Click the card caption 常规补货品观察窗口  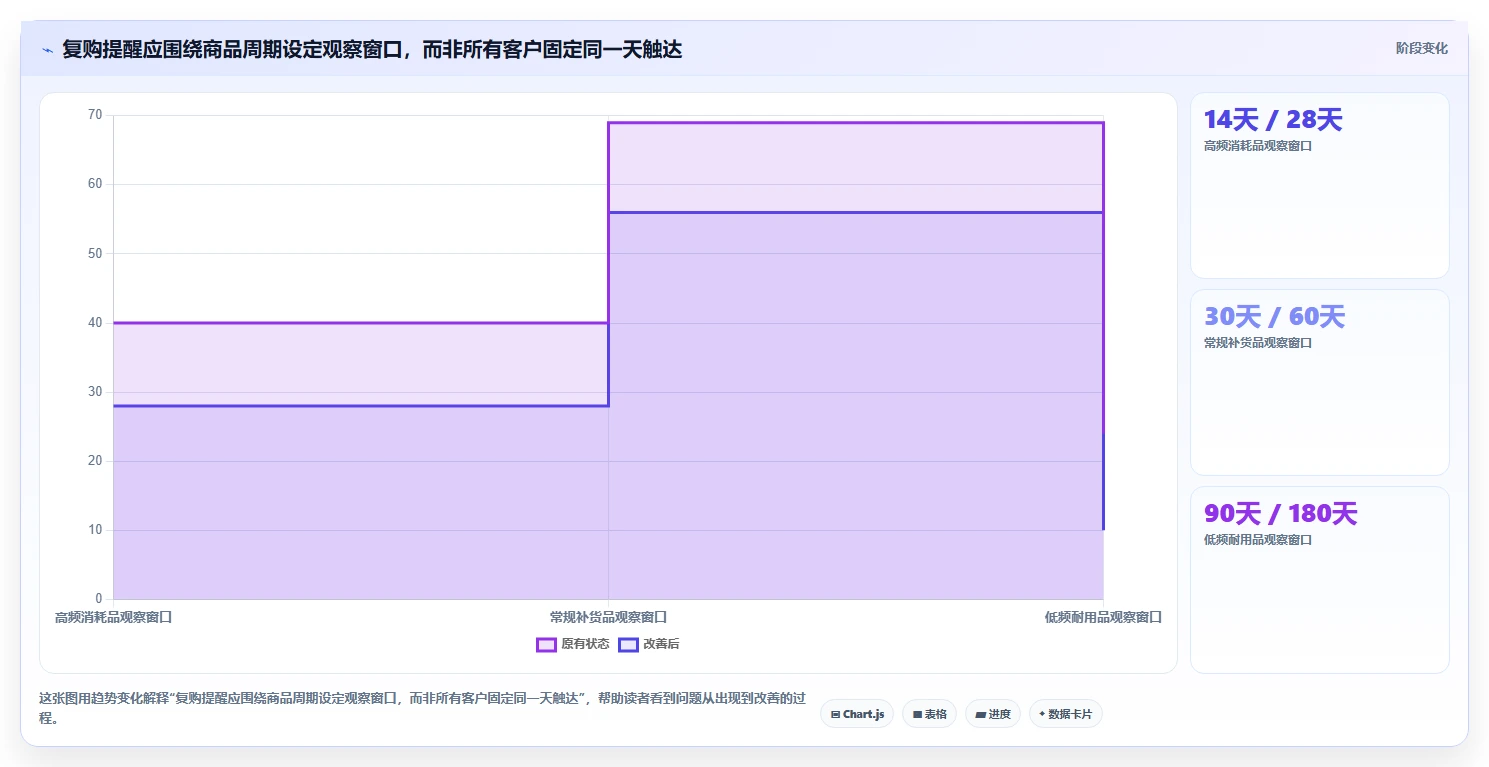pyautogui.click(x=1257, y=343)
